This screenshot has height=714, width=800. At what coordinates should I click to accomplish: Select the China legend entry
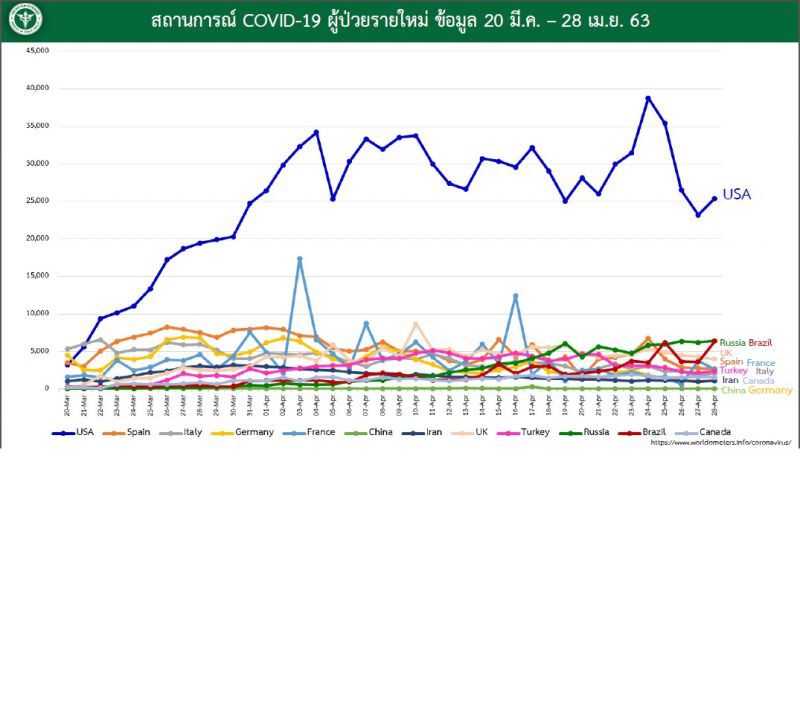pos(368,432)
